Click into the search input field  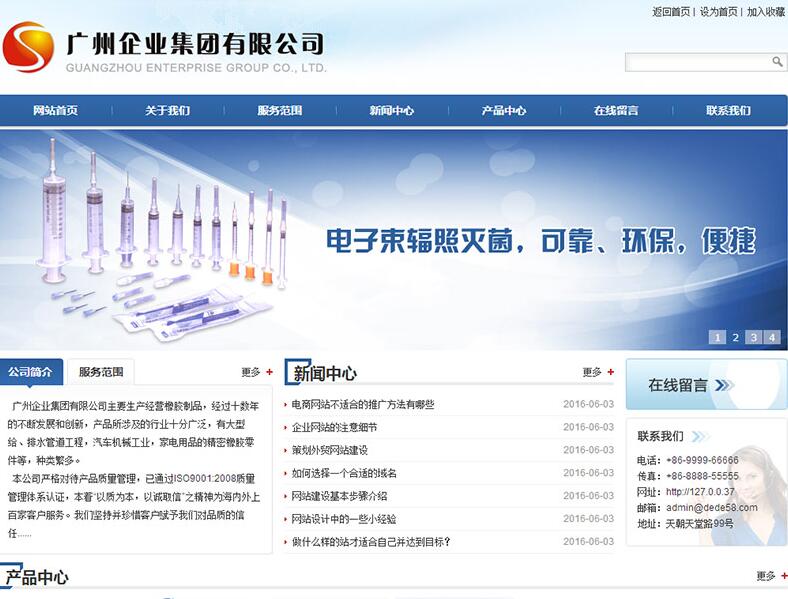pyautogui.click(x=697, y=62)
